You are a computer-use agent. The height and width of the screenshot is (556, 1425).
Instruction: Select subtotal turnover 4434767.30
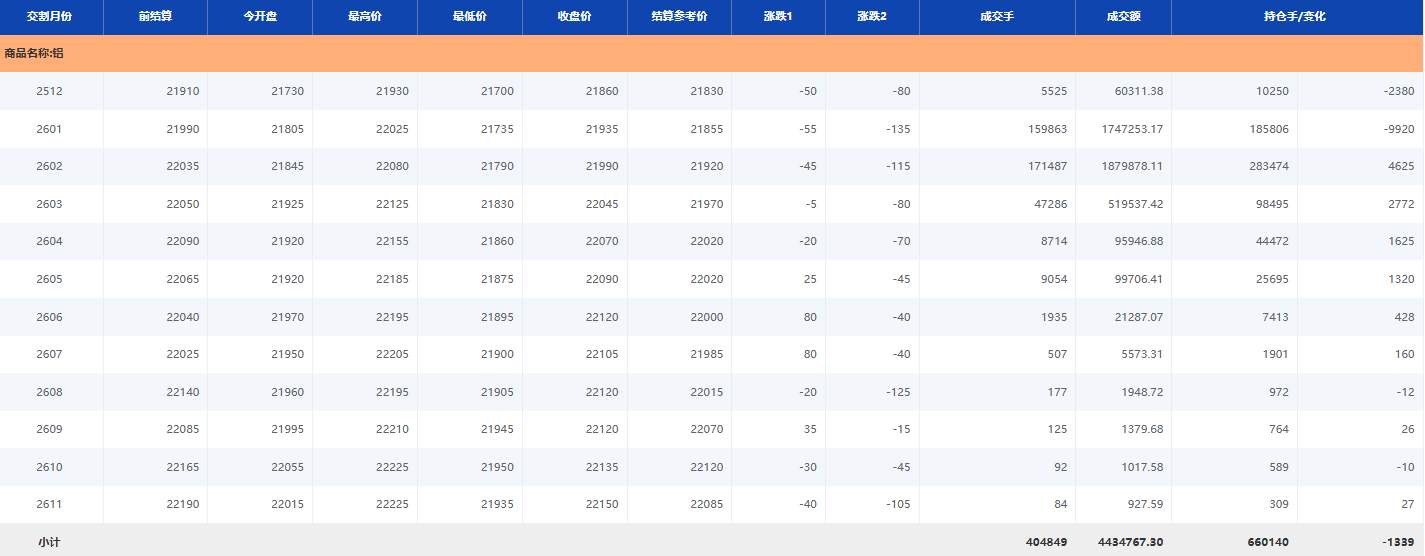pos(1130,541)
